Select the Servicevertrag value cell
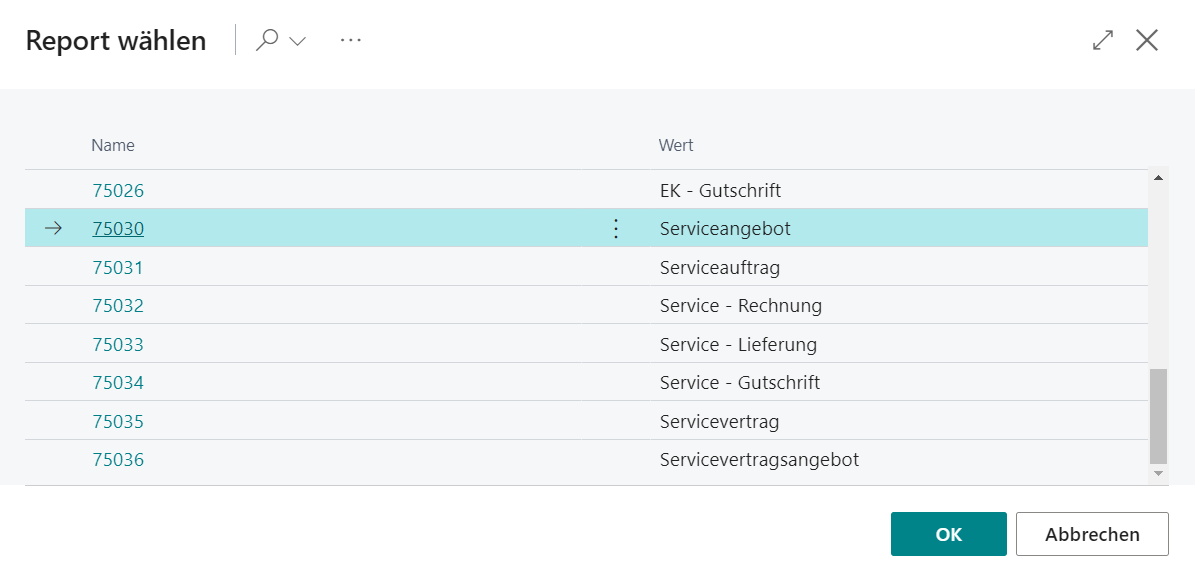The width and height of the screenshot is (1195, 585). [719, 422]
